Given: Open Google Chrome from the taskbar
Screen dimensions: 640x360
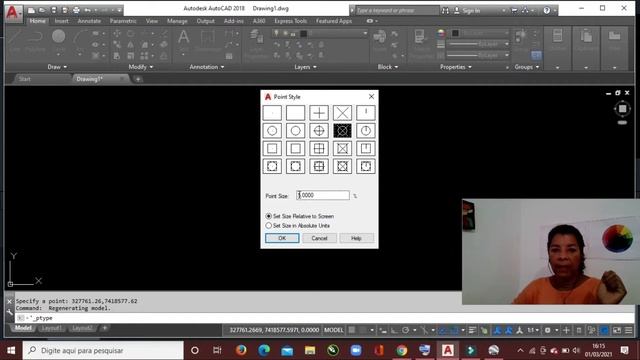Looking at the screenshot, I should click(402, 350).
